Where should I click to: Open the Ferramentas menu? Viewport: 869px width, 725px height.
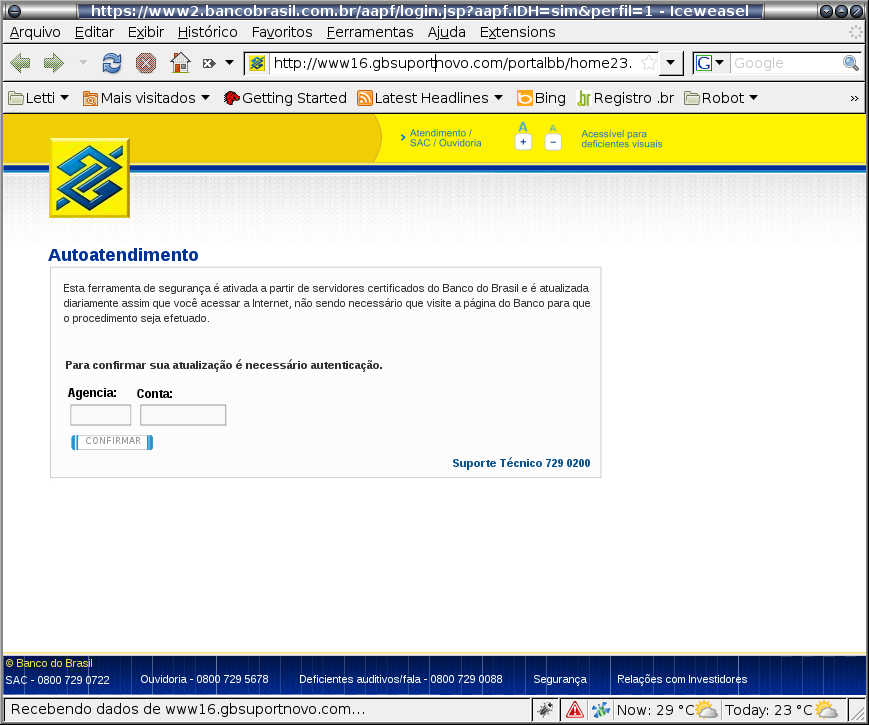[370, 32]
